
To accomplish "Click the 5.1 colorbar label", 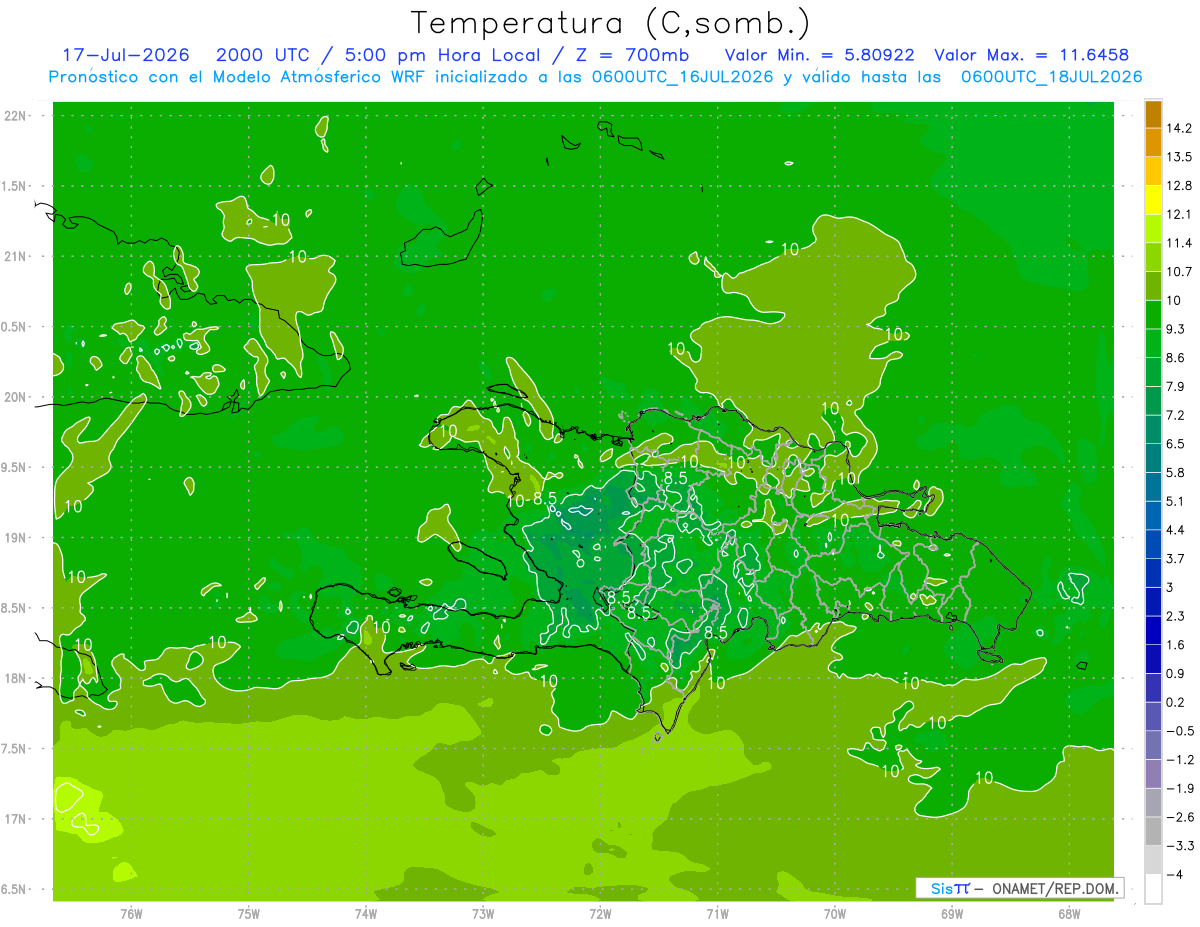I will click(x=1177, y=501).
